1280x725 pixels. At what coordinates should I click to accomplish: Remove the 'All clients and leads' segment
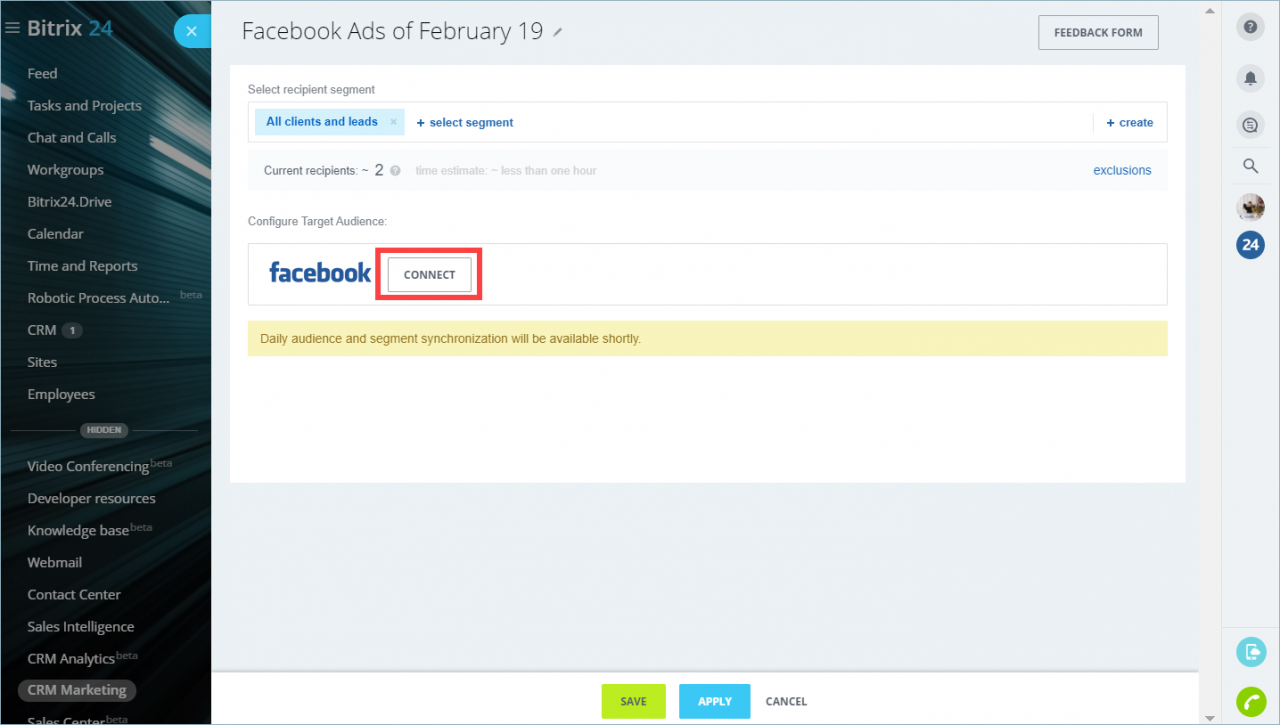393,122
